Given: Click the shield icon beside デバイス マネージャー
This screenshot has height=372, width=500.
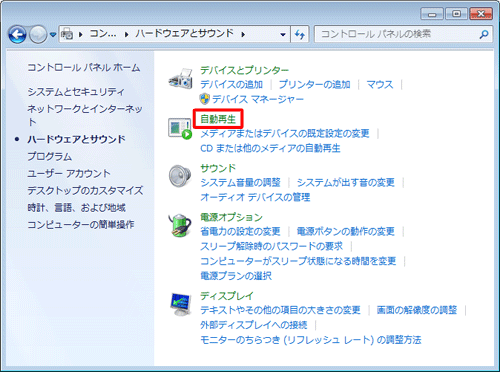Looking at the screenshot, I should click(204, 99).
